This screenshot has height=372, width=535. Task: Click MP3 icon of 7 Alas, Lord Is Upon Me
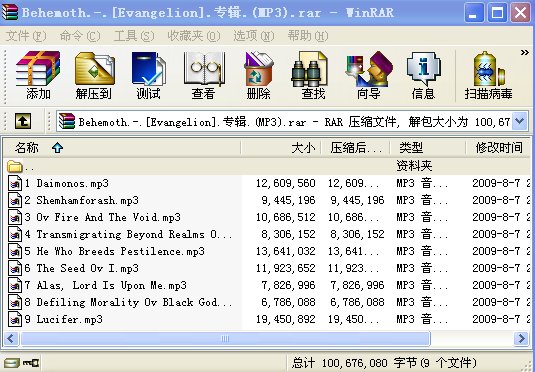coord(15,285)
